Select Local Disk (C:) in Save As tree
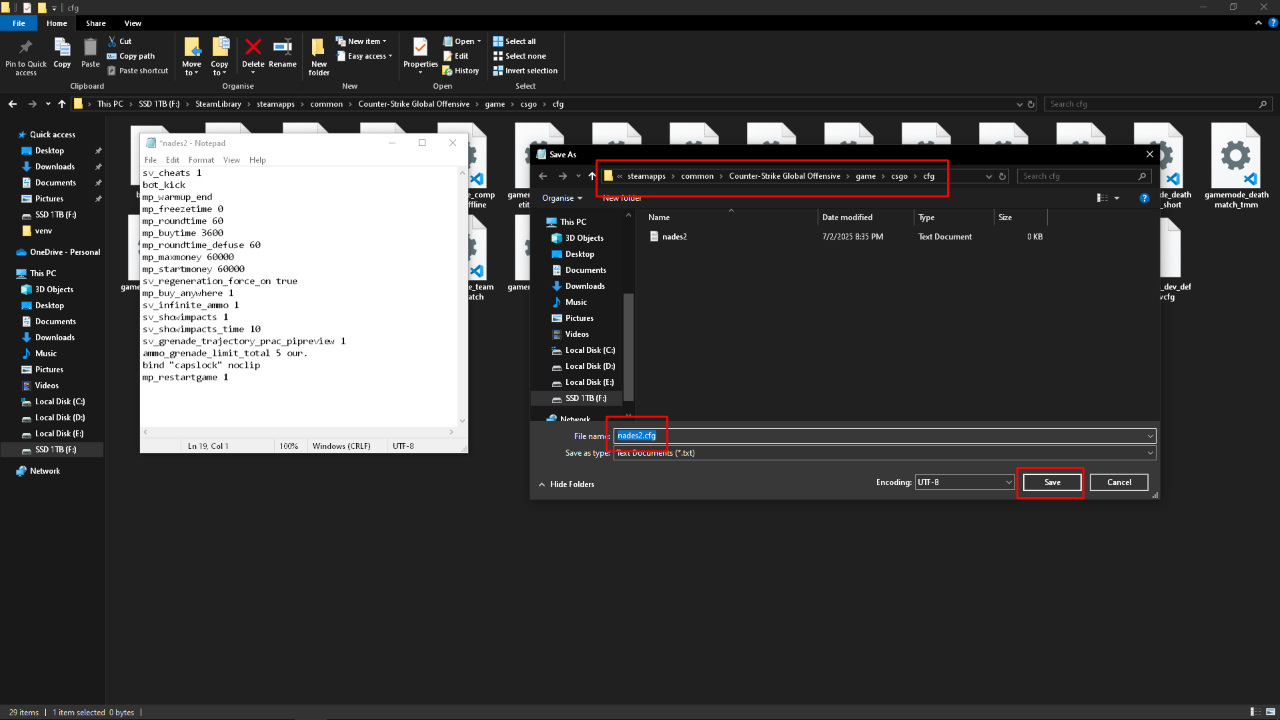Screen dimensions: 1280x720 590,350
